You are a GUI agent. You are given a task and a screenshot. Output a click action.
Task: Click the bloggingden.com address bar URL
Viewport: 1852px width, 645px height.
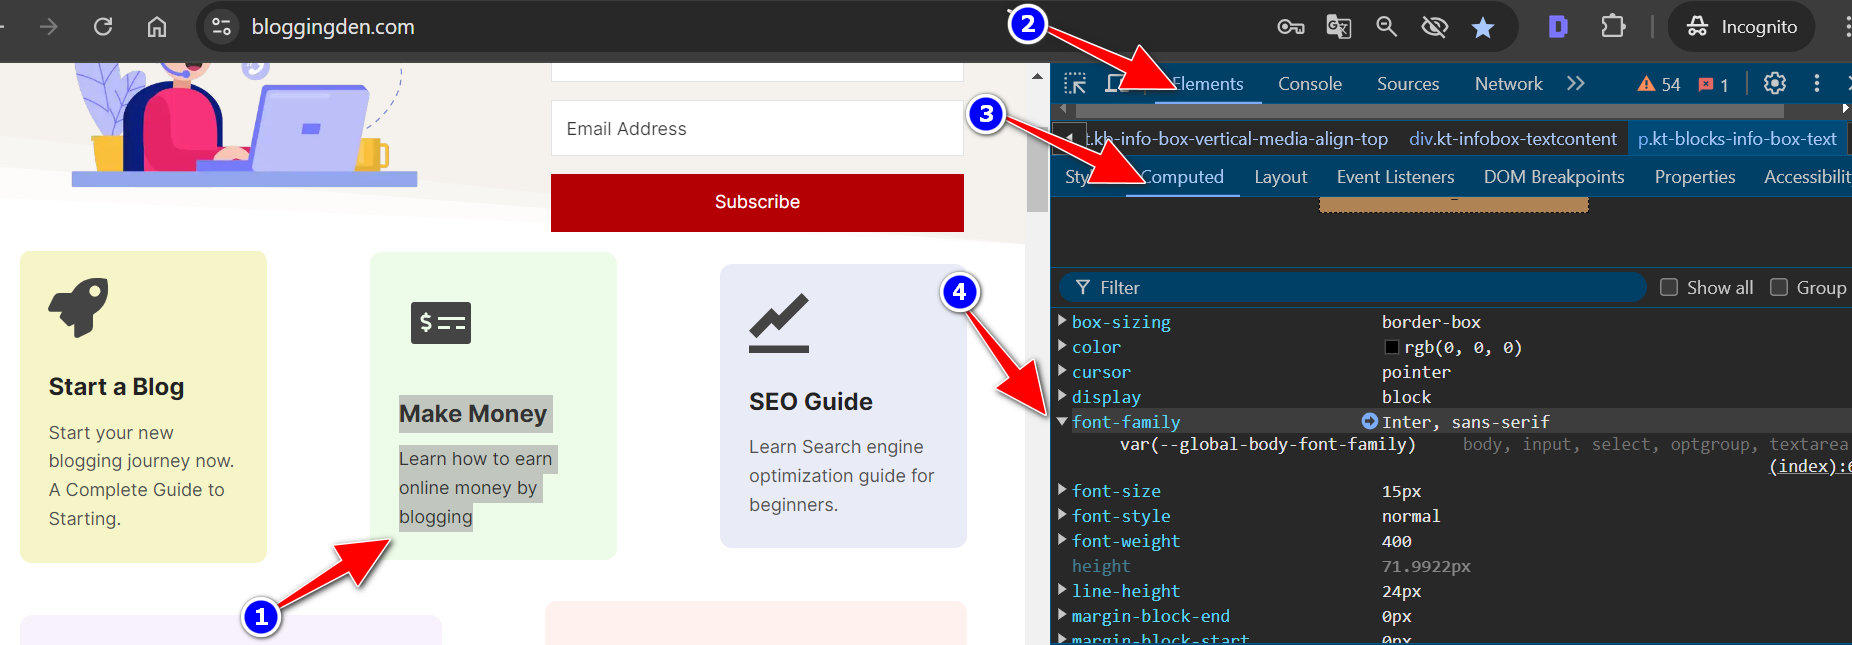click(333, 27)
